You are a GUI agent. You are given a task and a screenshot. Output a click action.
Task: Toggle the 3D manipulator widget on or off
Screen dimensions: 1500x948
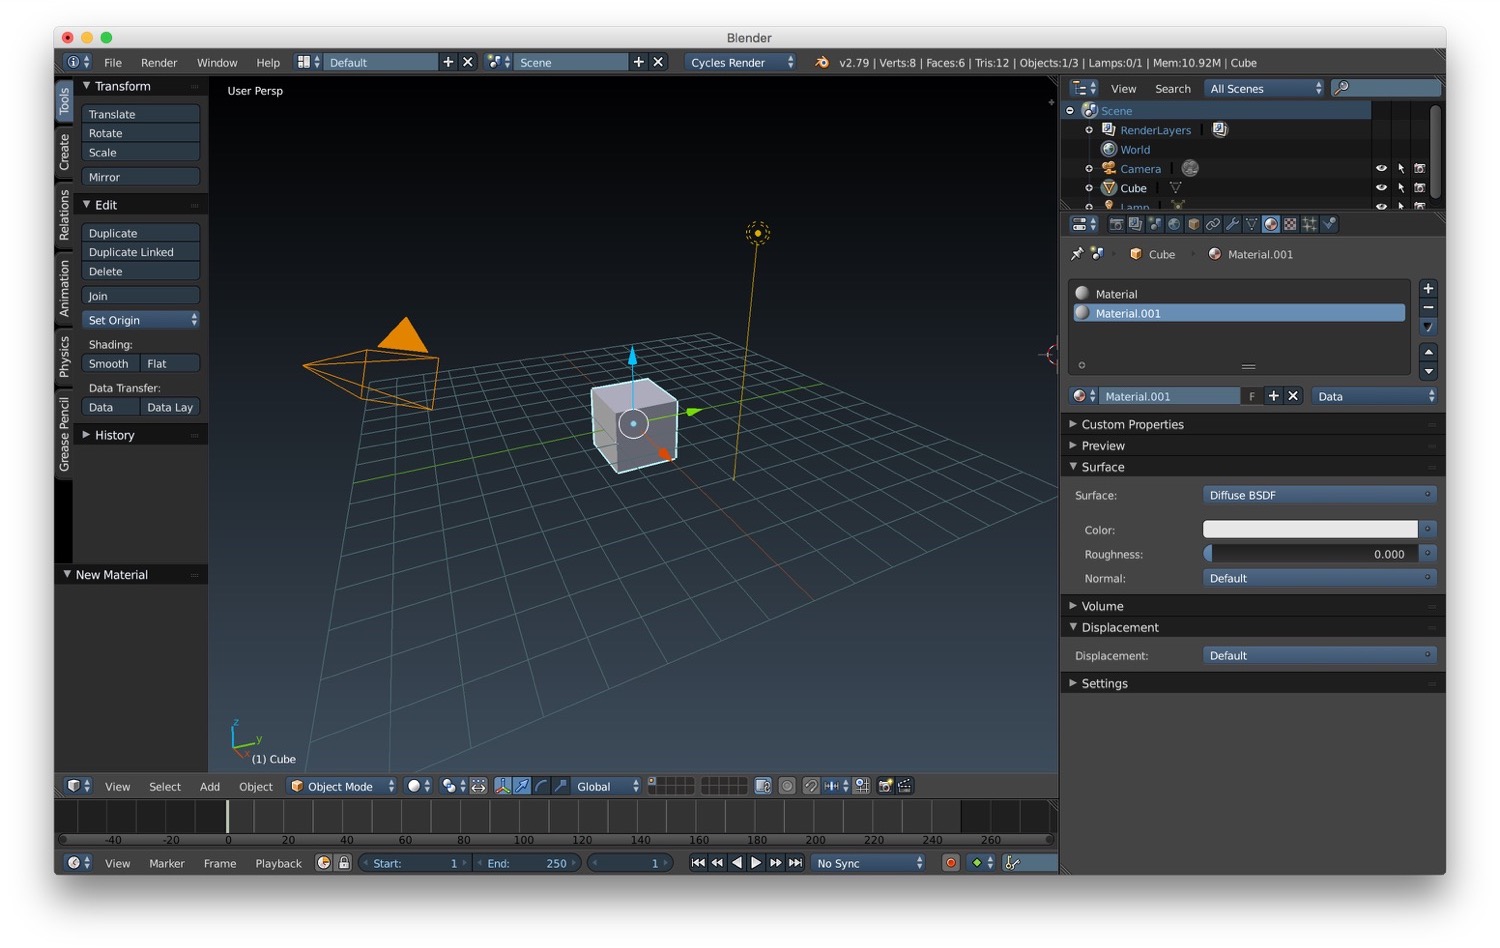503,786
